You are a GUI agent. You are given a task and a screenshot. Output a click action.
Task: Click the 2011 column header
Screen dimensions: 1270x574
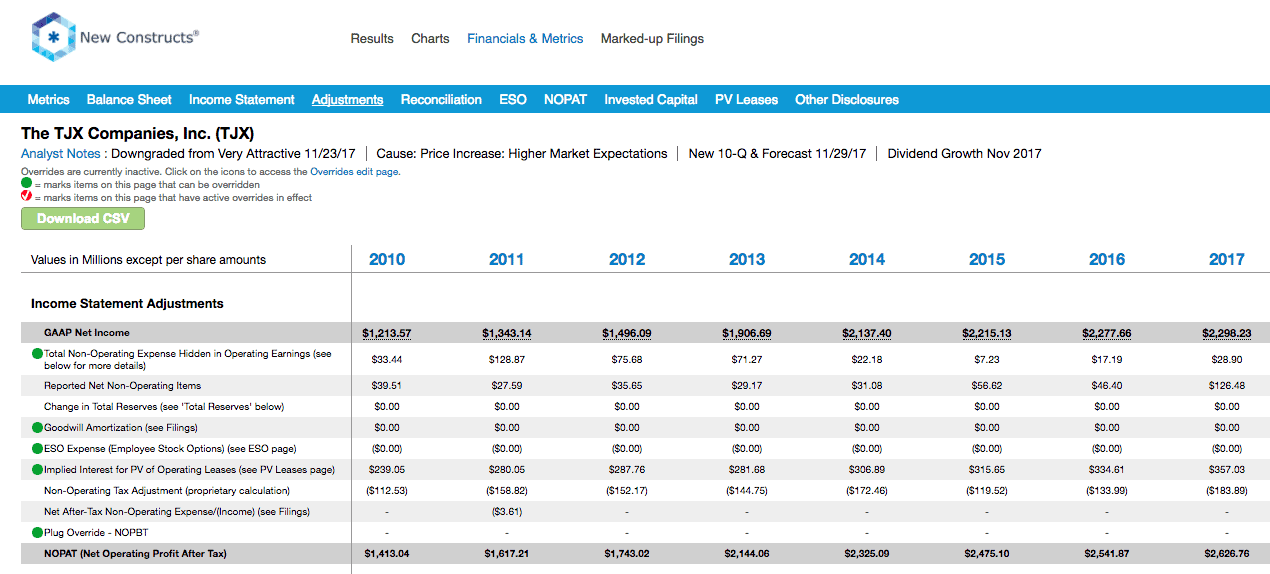(507, 259)
